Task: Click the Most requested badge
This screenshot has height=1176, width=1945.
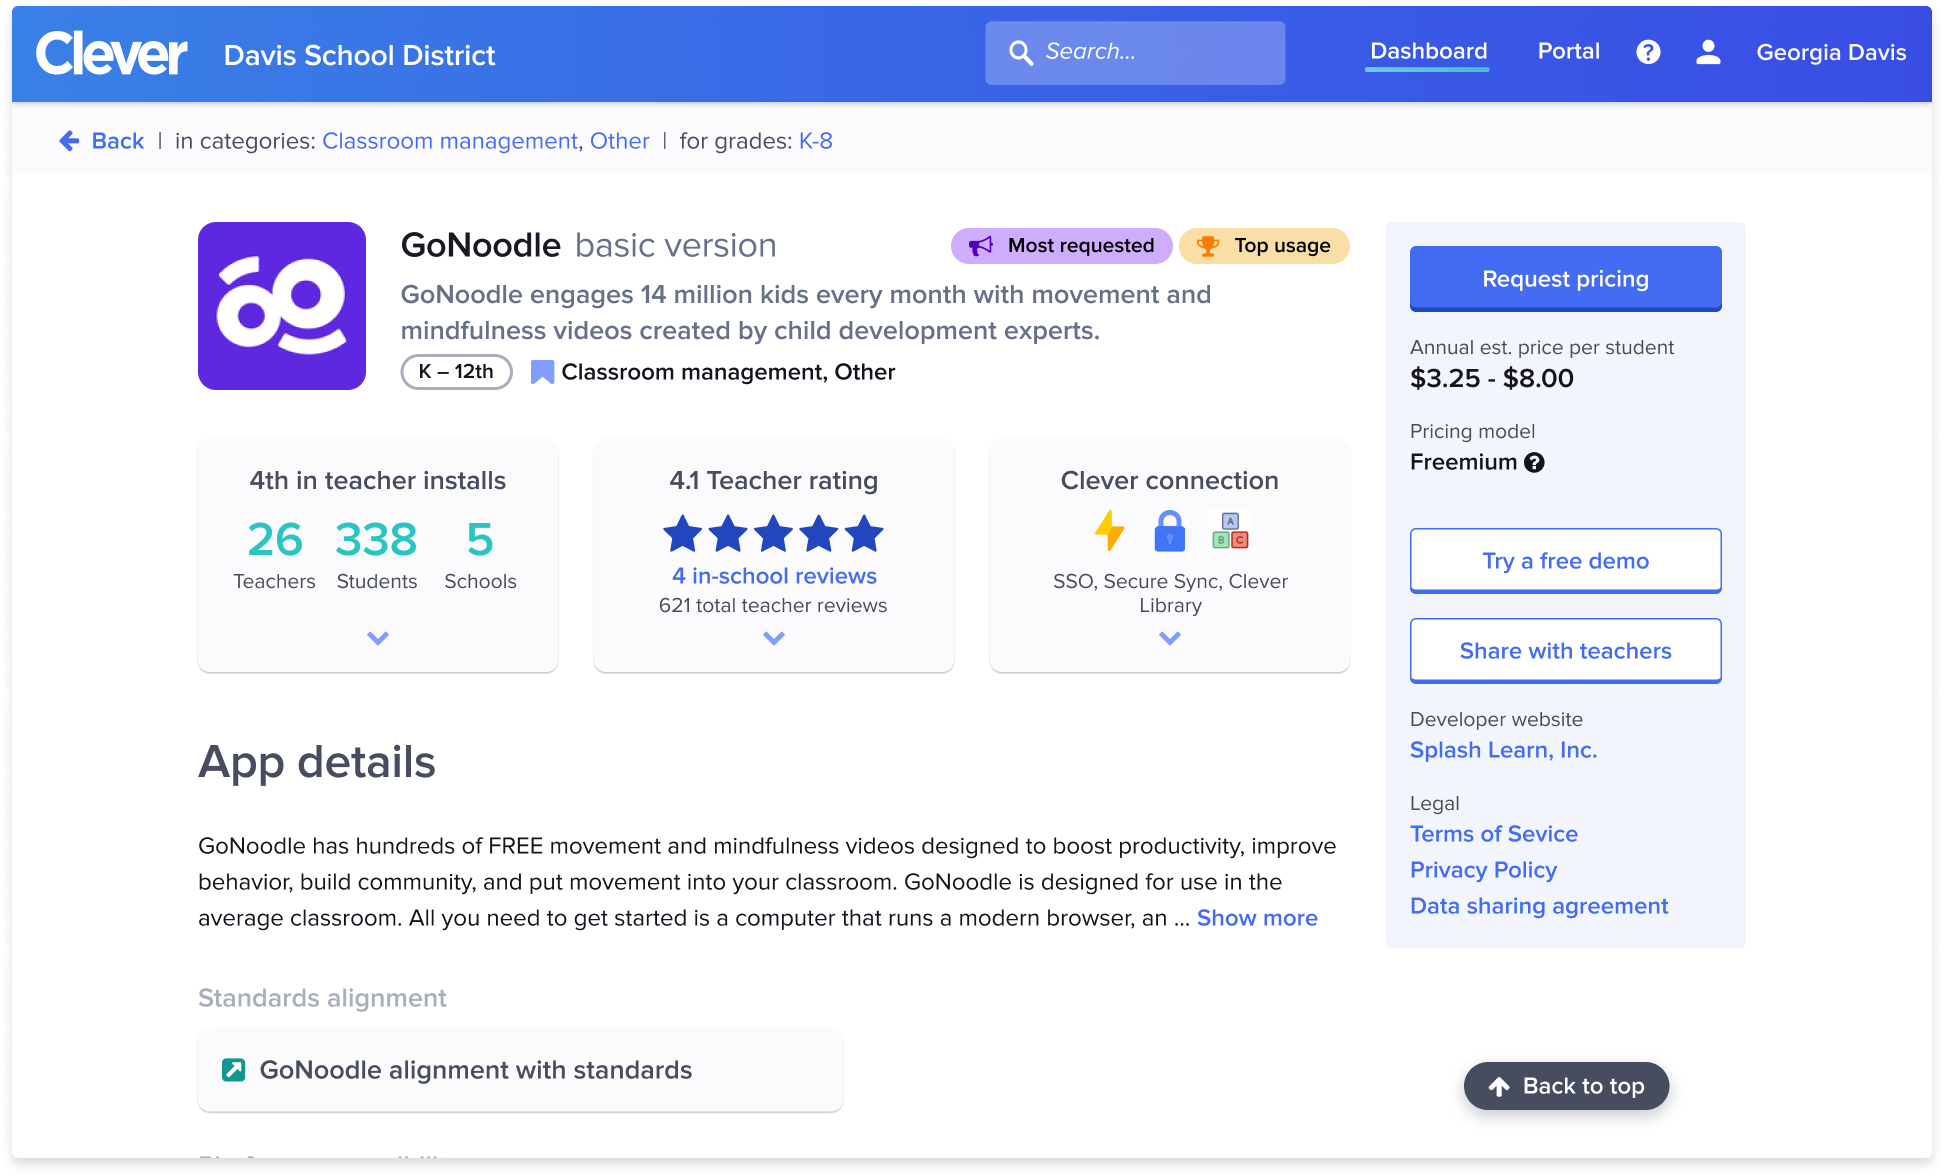Action: coord(1061,246)
